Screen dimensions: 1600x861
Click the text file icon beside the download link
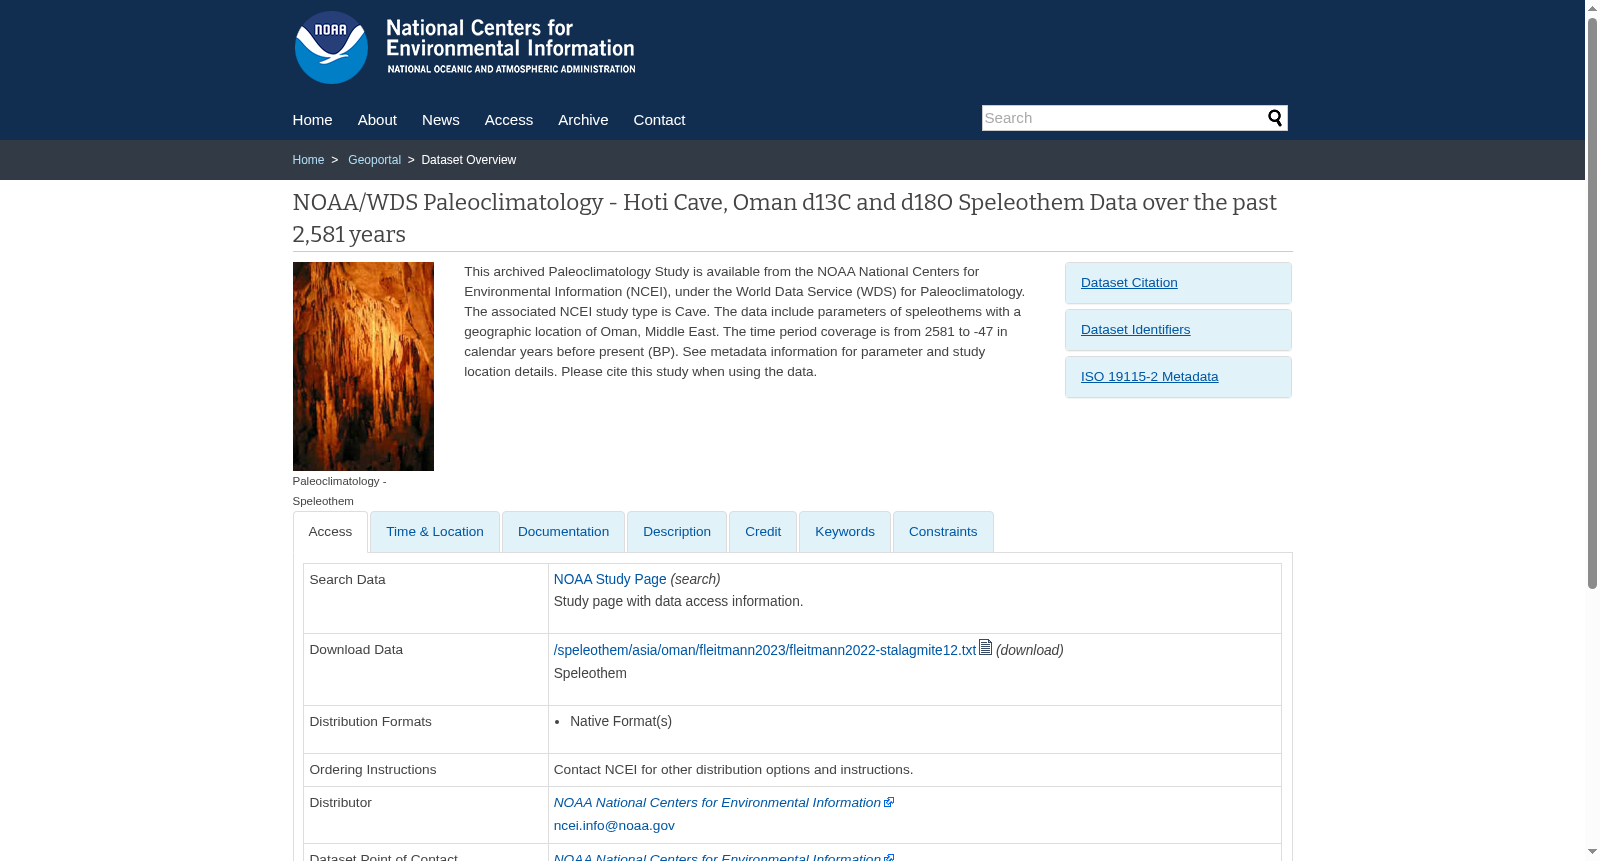click(985, 647)
